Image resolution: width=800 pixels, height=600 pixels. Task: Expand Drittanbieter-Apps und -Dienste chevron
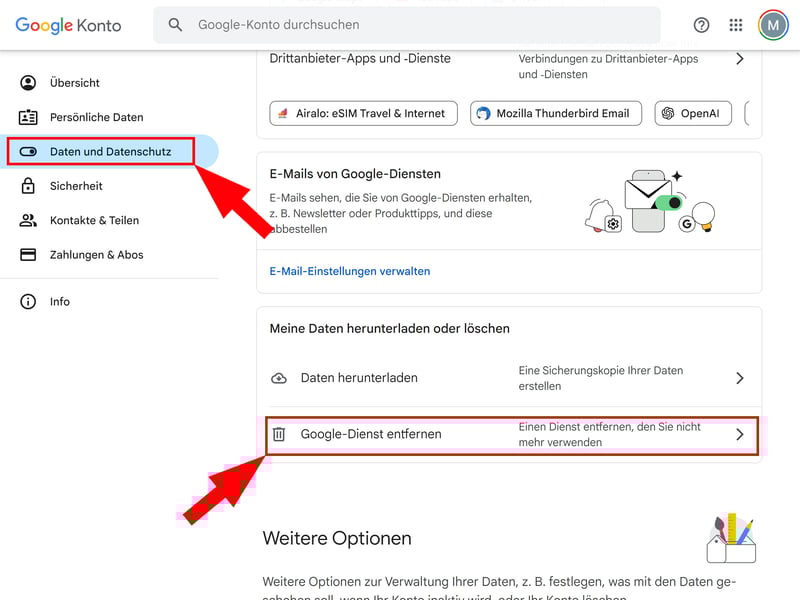click(740, 59)
